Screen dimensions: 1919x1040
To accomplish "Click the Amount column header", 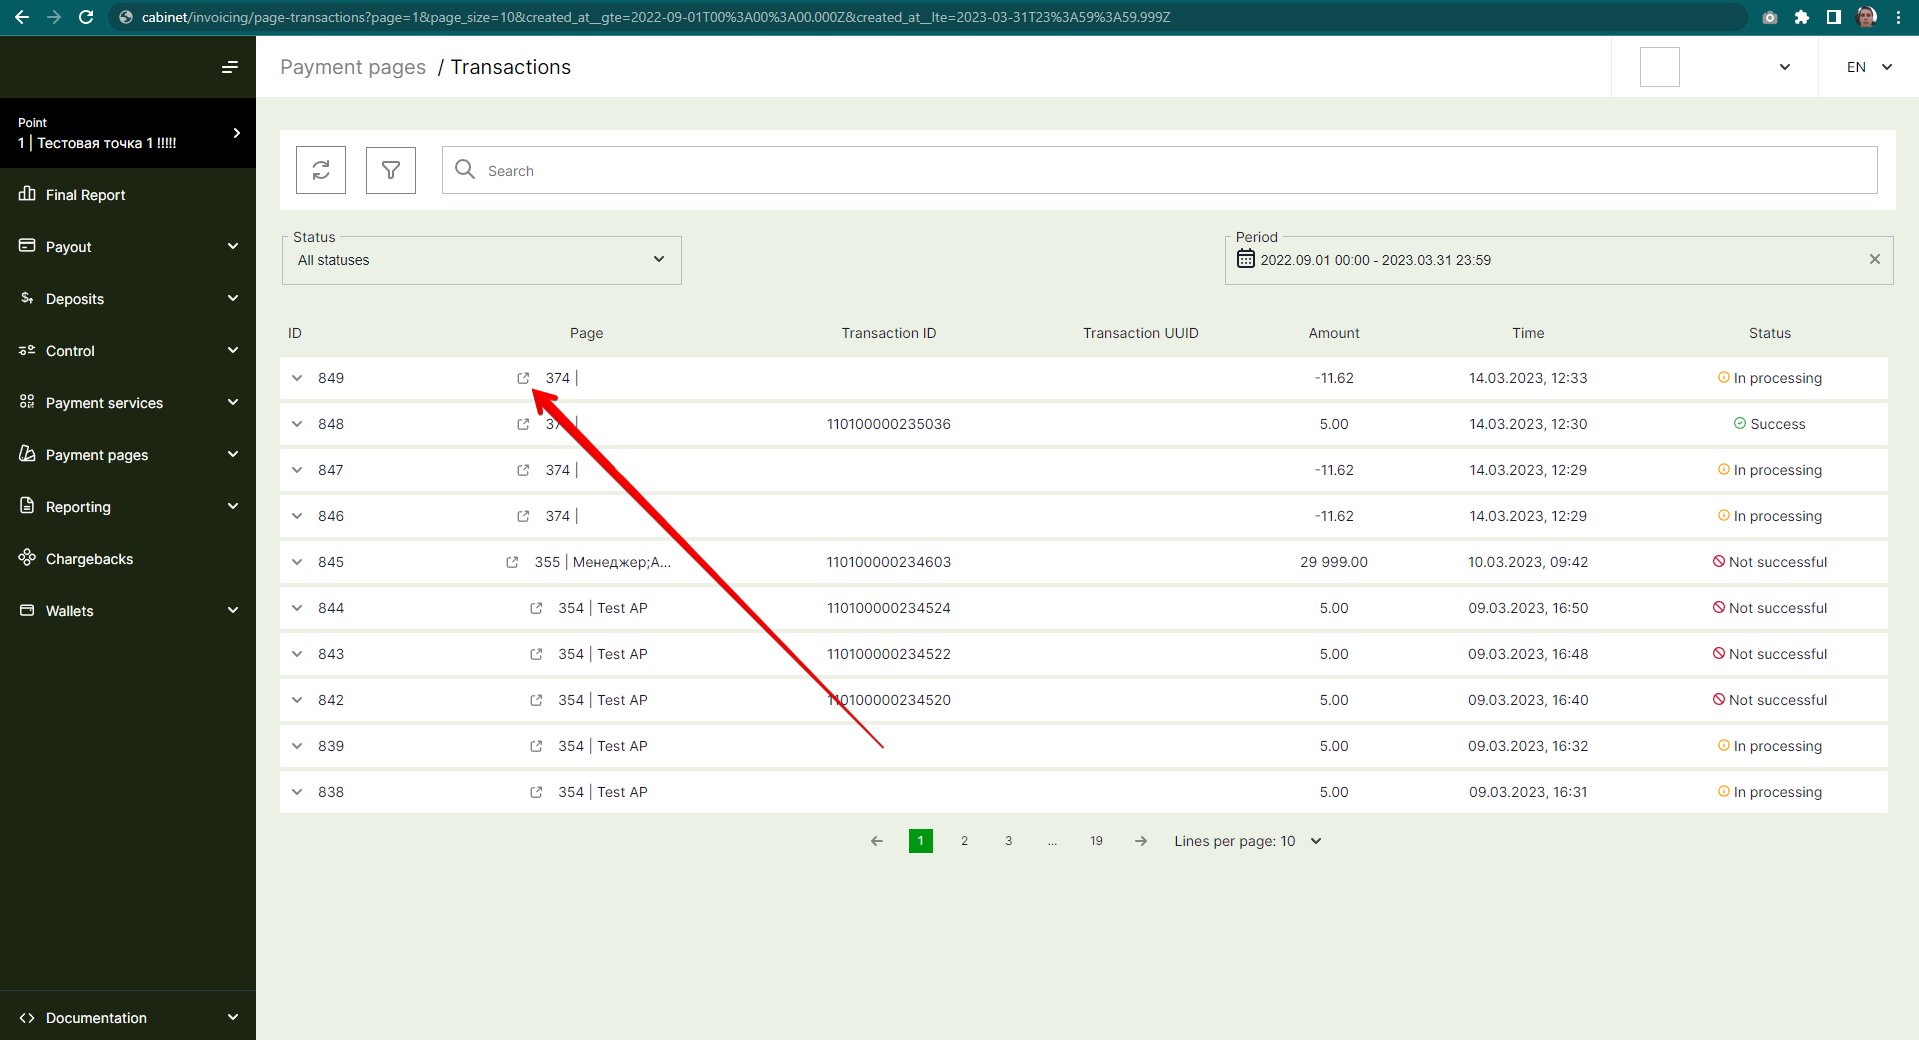I will (x=1334, y=333).
